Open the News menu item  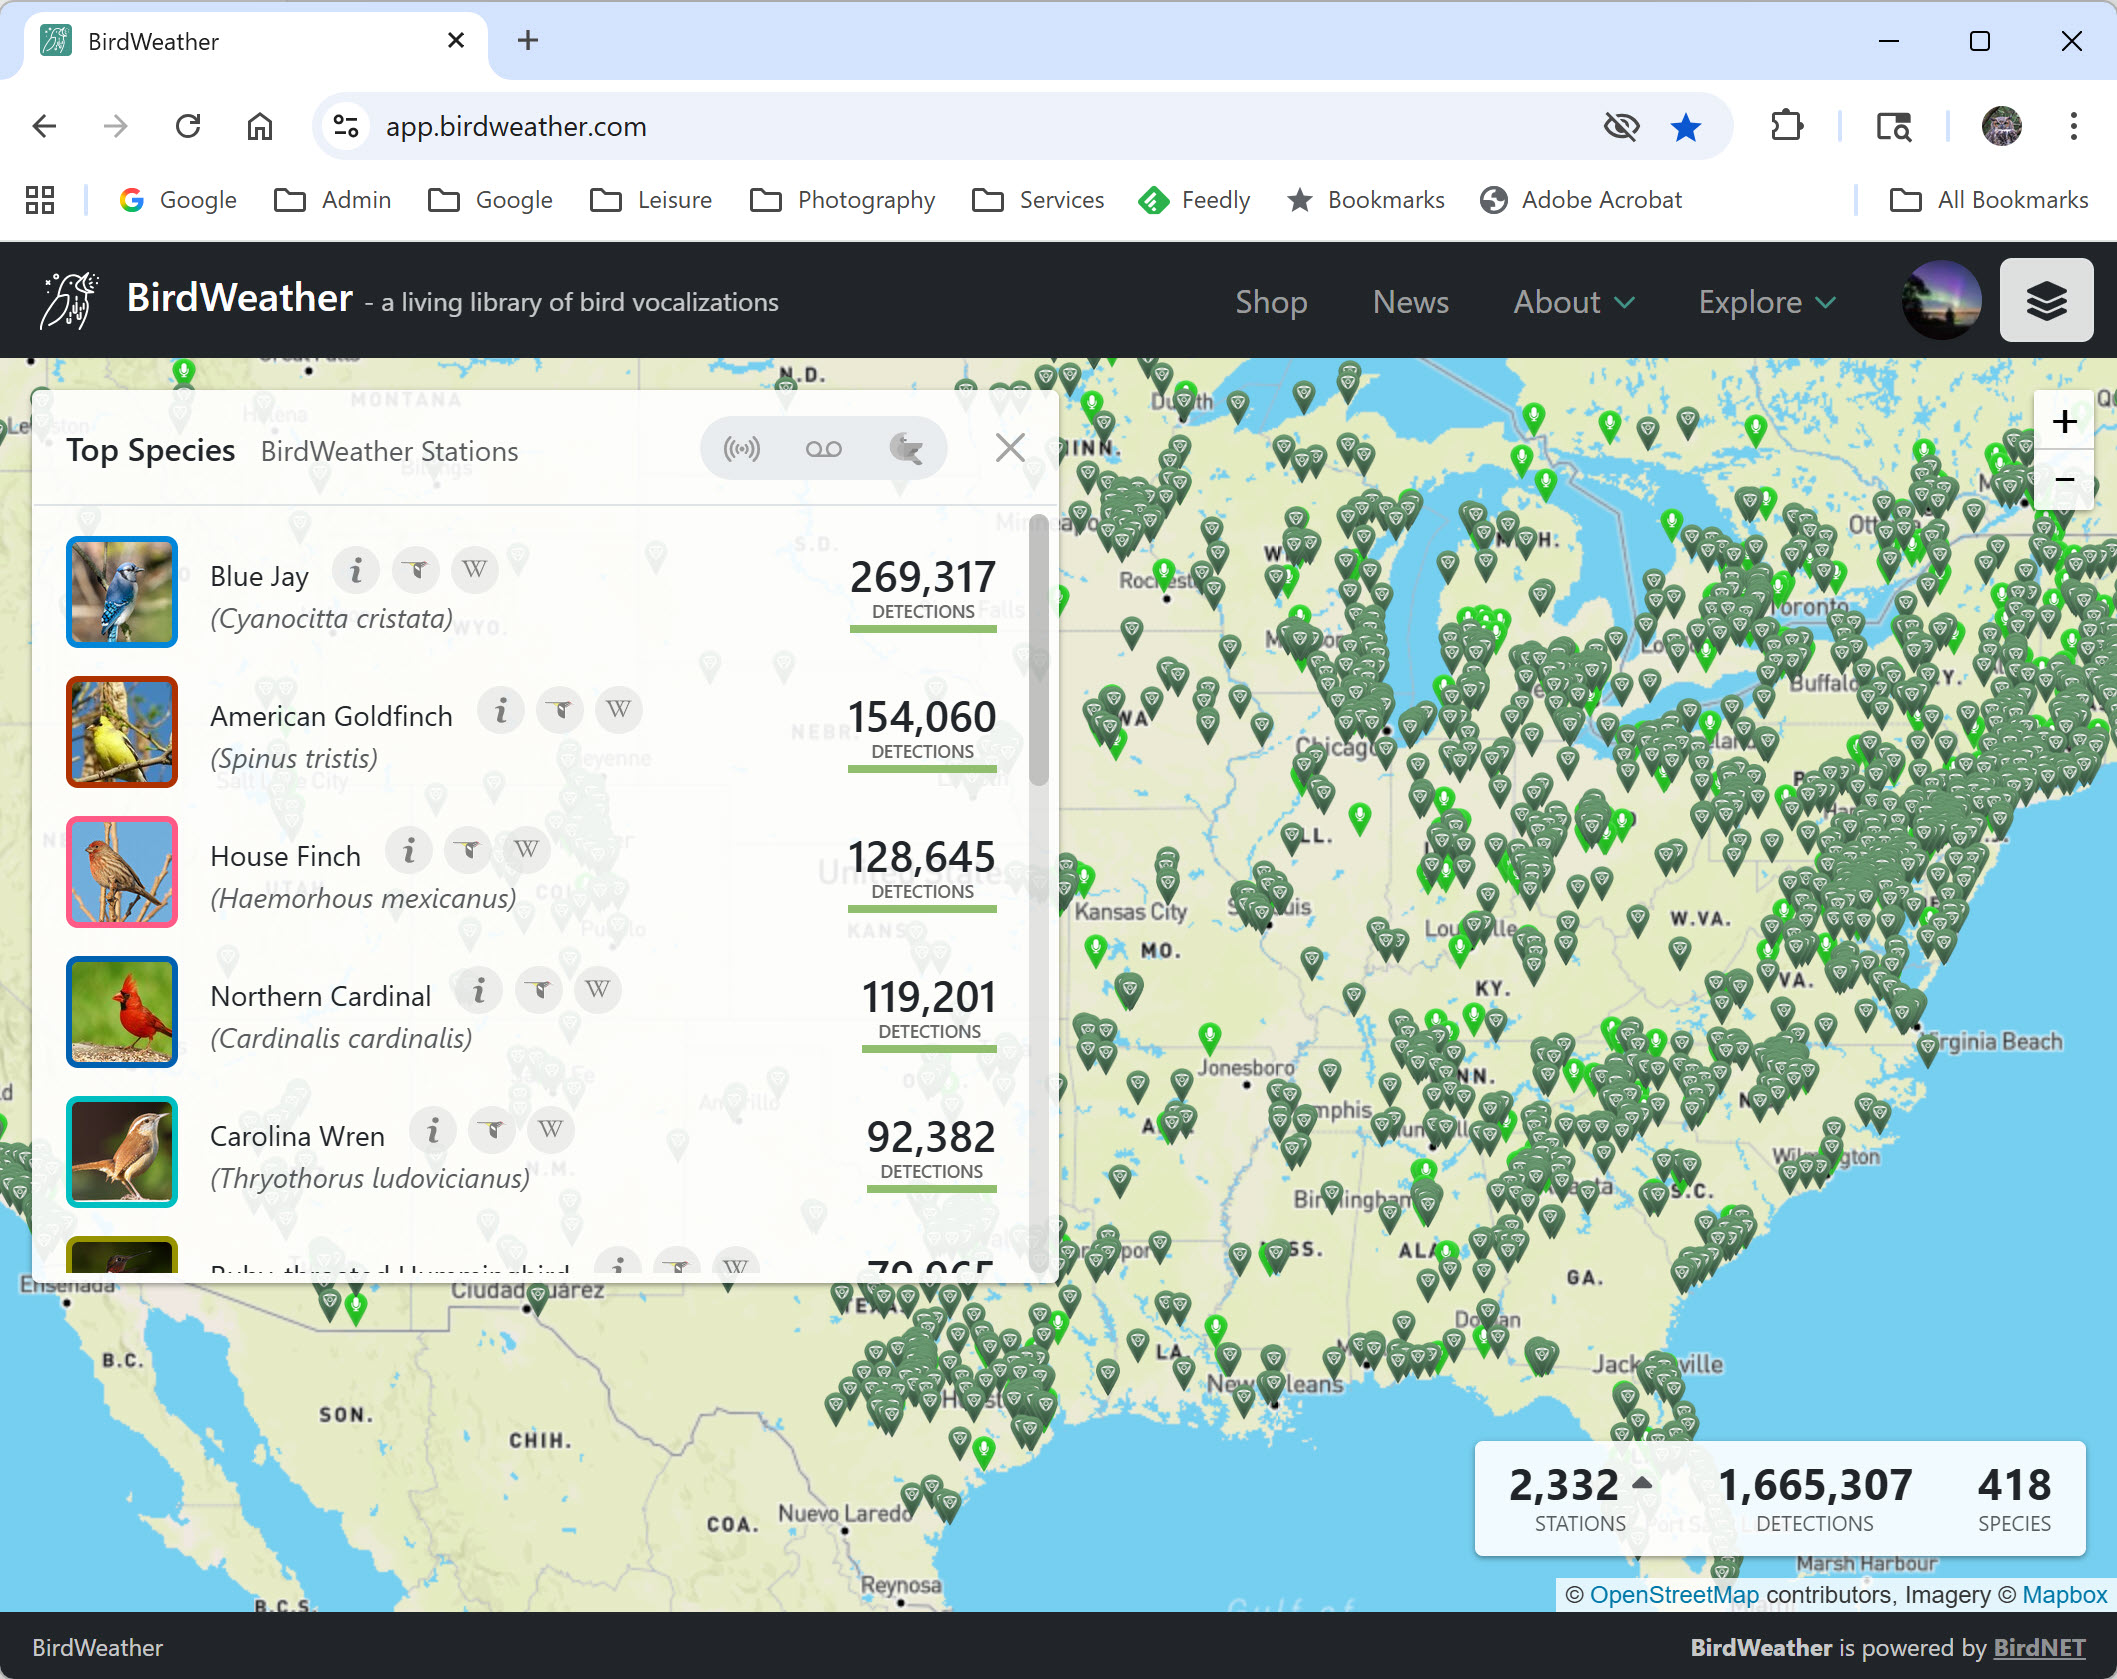[x=1410, y=302]
